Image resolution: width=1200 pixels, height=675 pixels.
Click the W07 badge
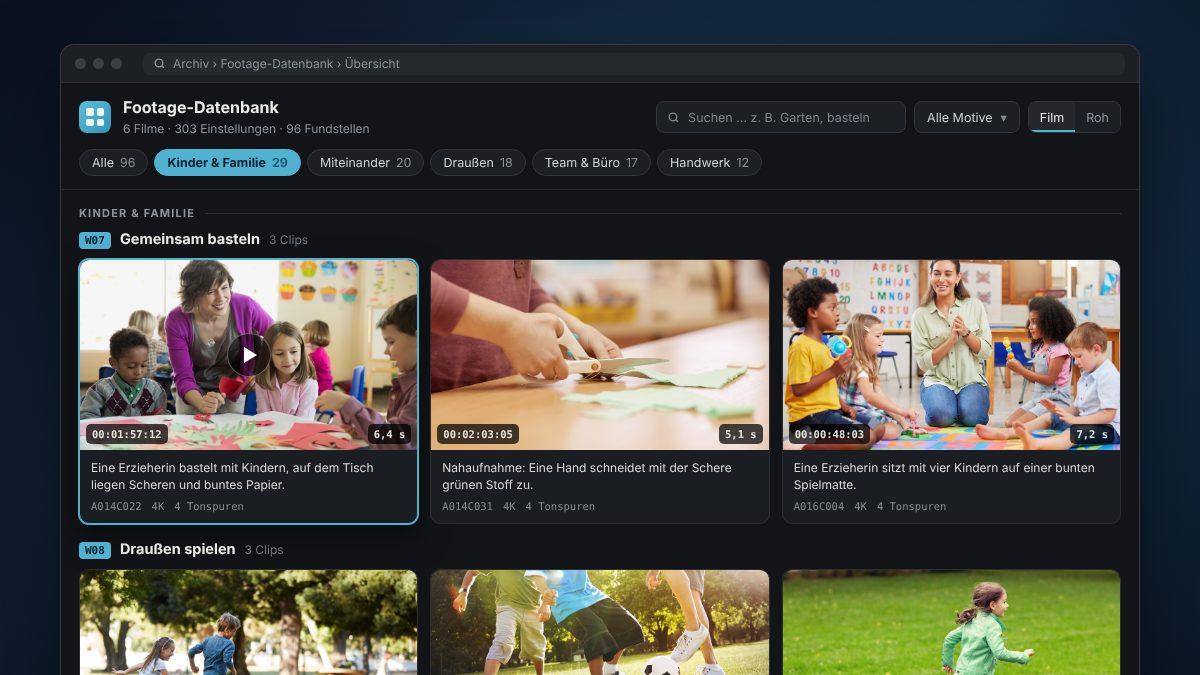click(95, 240)
